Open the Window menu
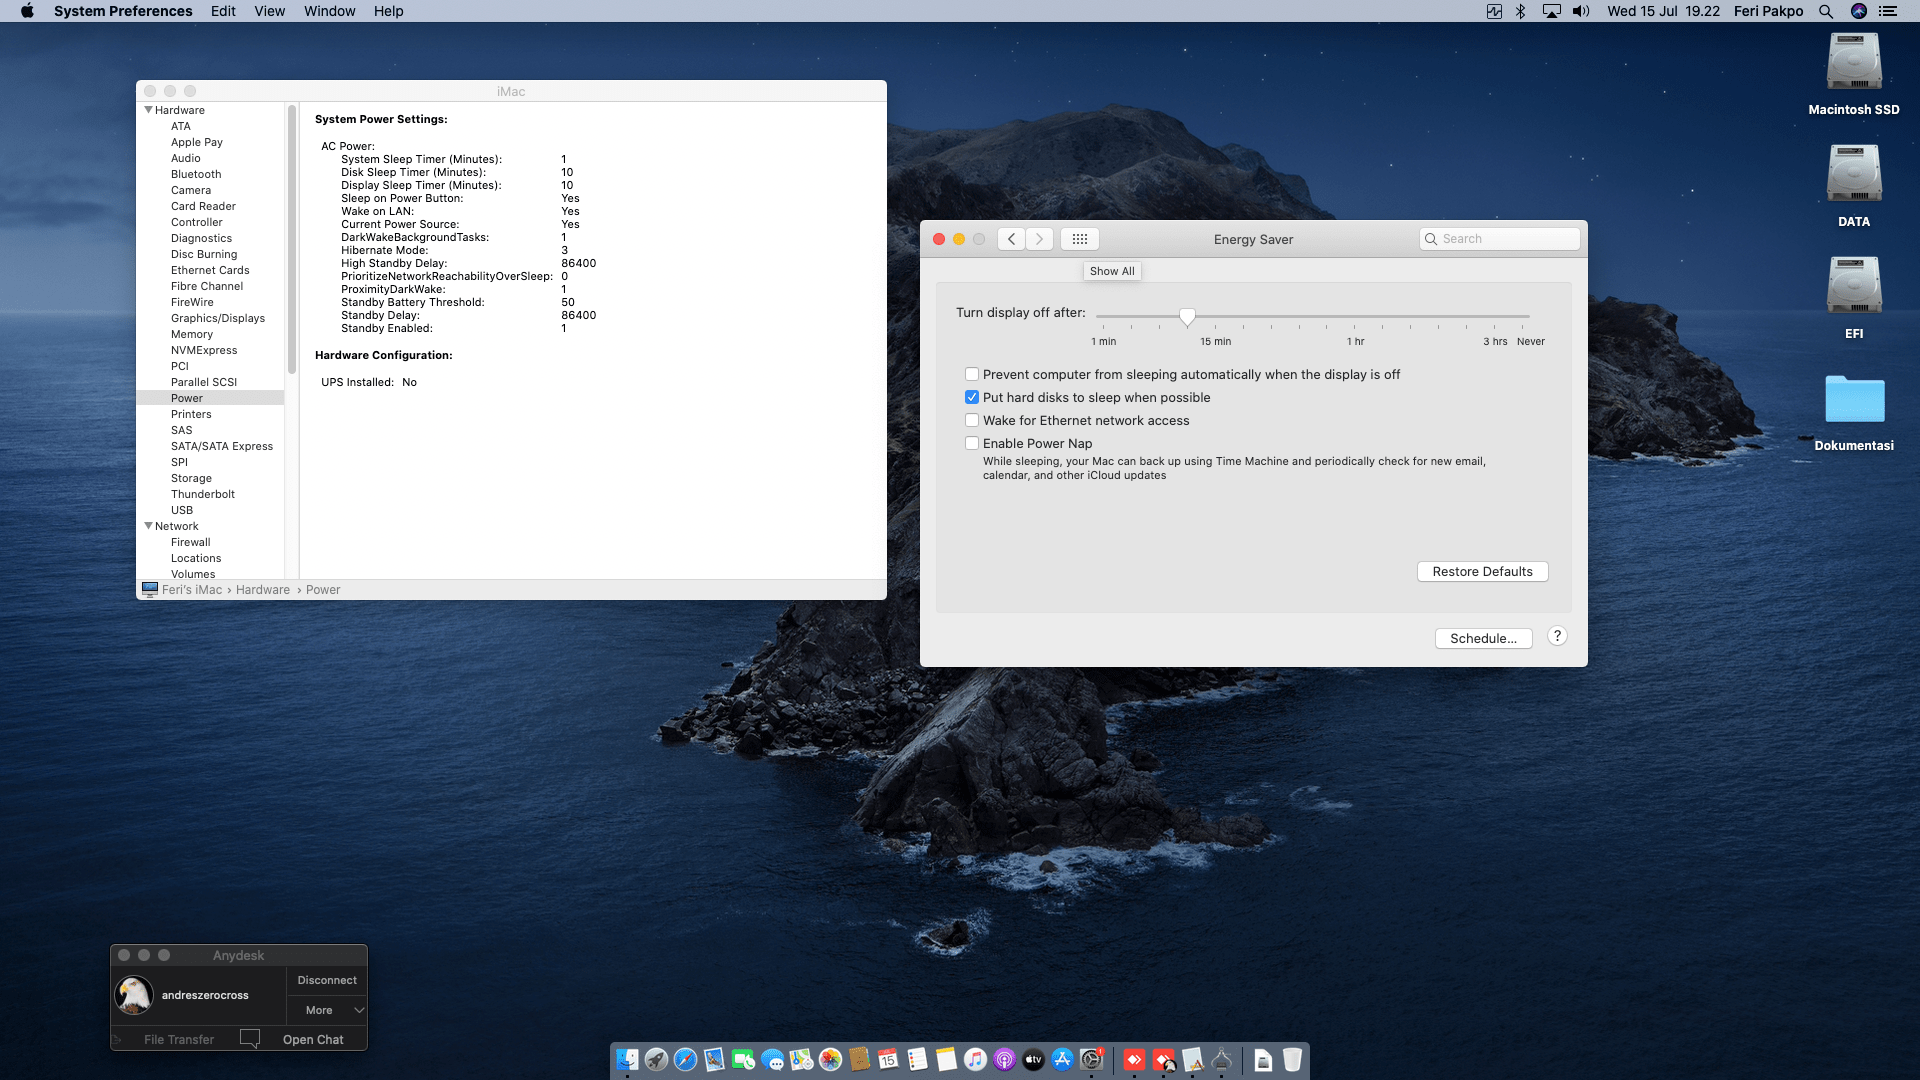 (x=329, y=11)
